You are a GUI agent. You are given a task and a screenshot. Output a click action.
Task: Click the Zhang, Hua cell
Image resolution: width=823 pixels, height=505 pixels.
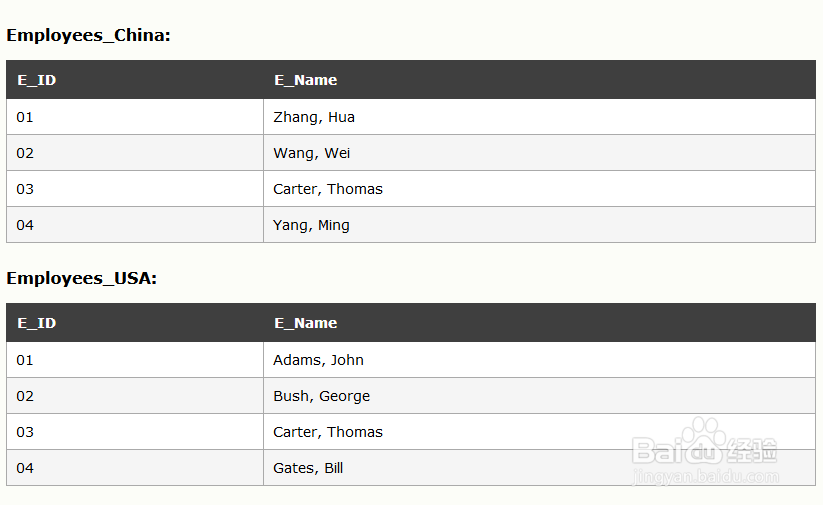539,117
